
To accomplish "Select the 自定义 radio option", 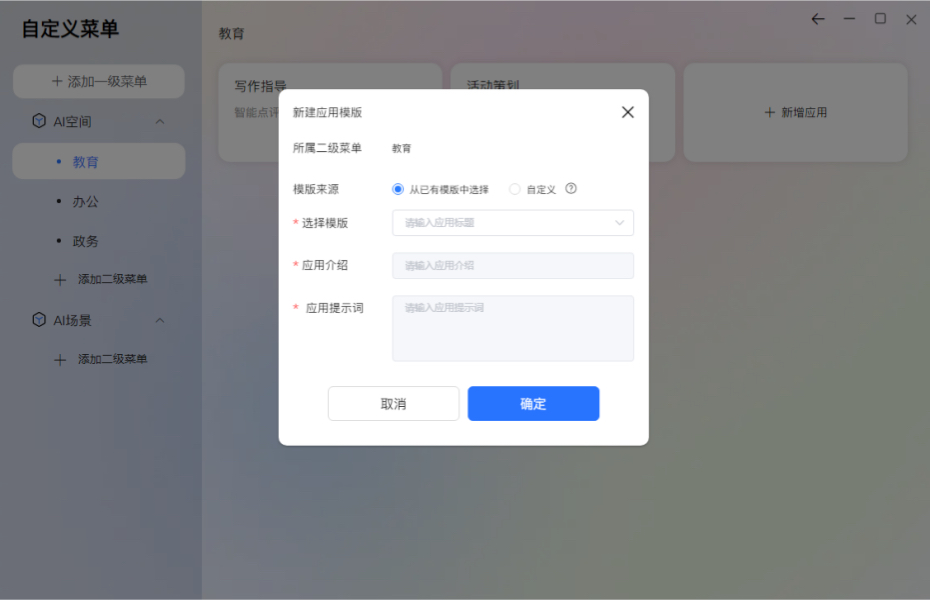I will pyautogui.click(x=515, y=189).
